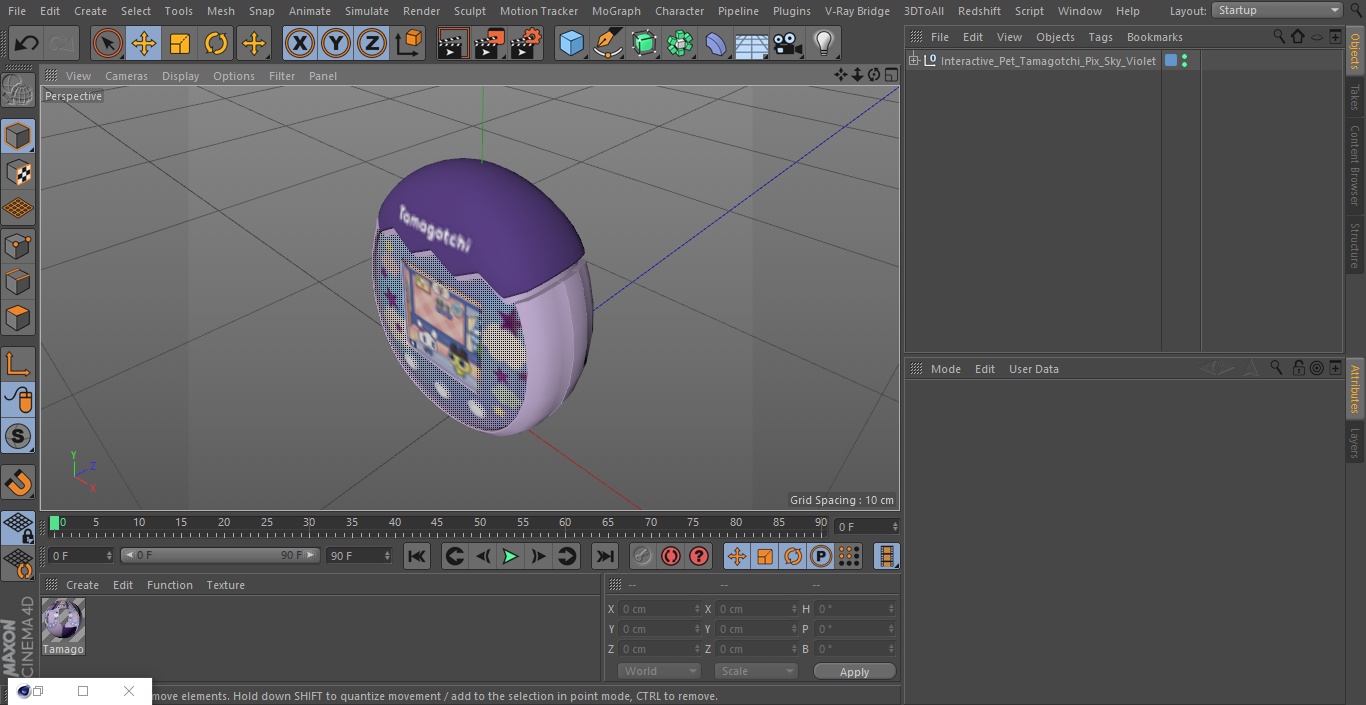Toggle autokeying button
Screen dimensions: 1366x705
tap(671, 556)
